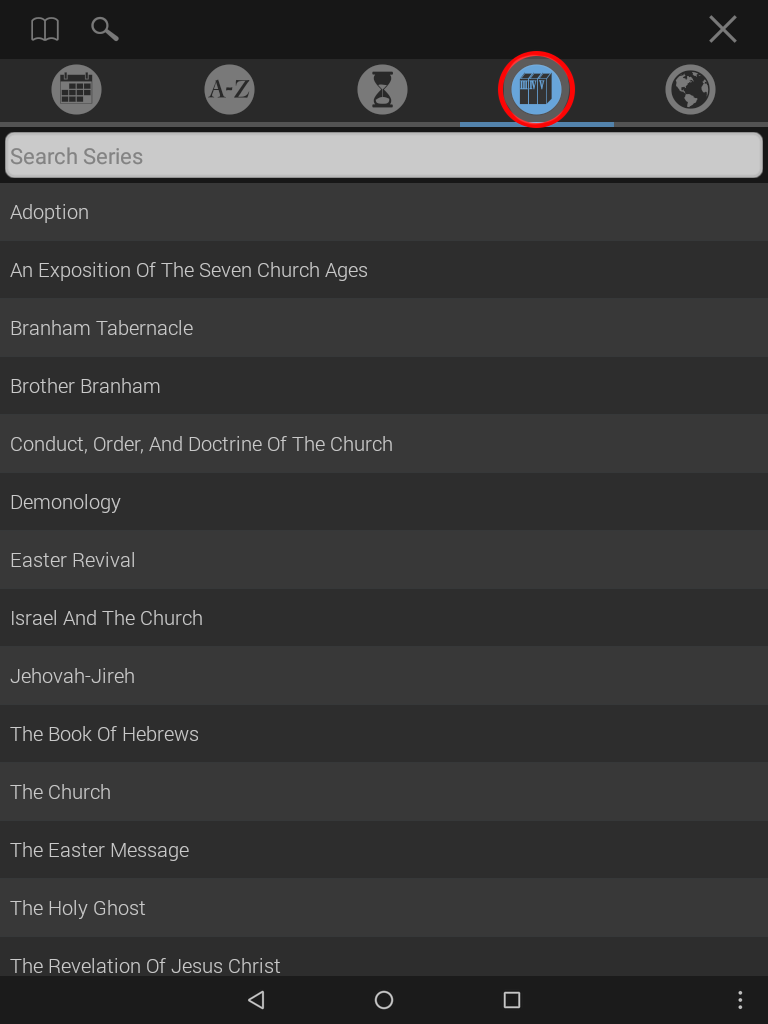Open the Adoption series
Screen dimensions: 768x1024
(384, 212)
